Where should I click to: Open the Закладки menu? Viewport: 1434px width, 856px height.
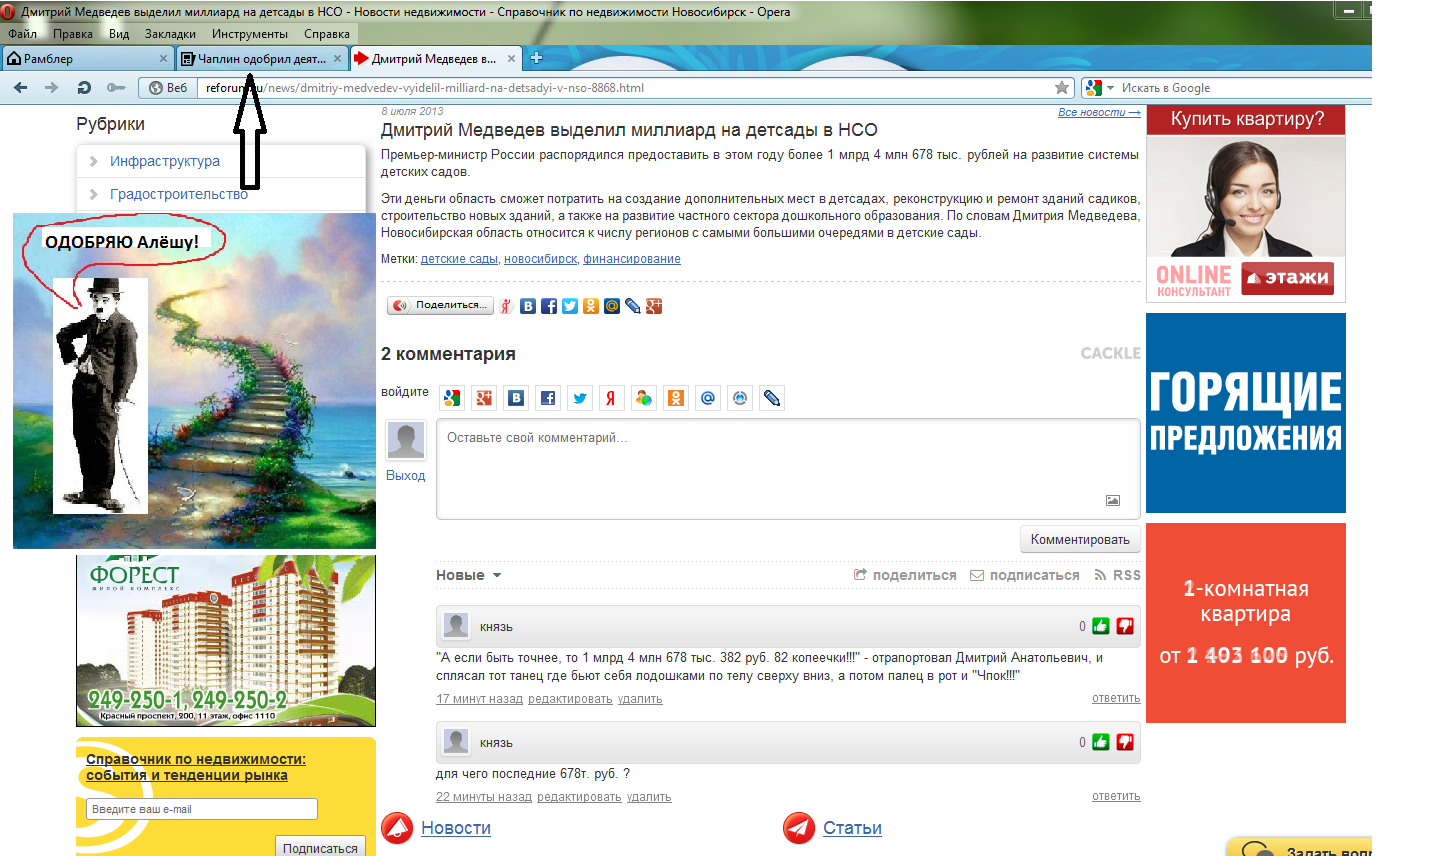pyautogui.click(x=170, y=34)
